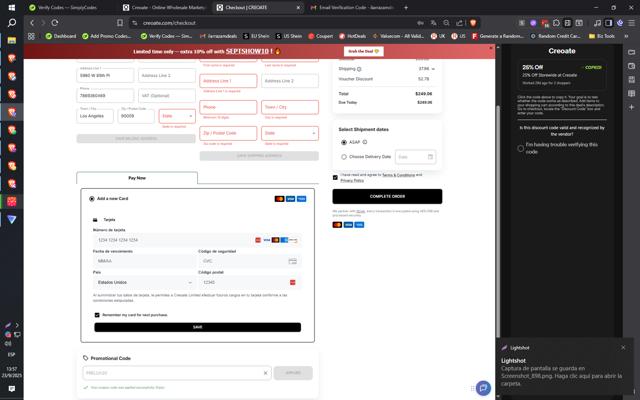Click the bookmark page icon
The width and height of the screenshot is (640, 400).
coord(120,23)
